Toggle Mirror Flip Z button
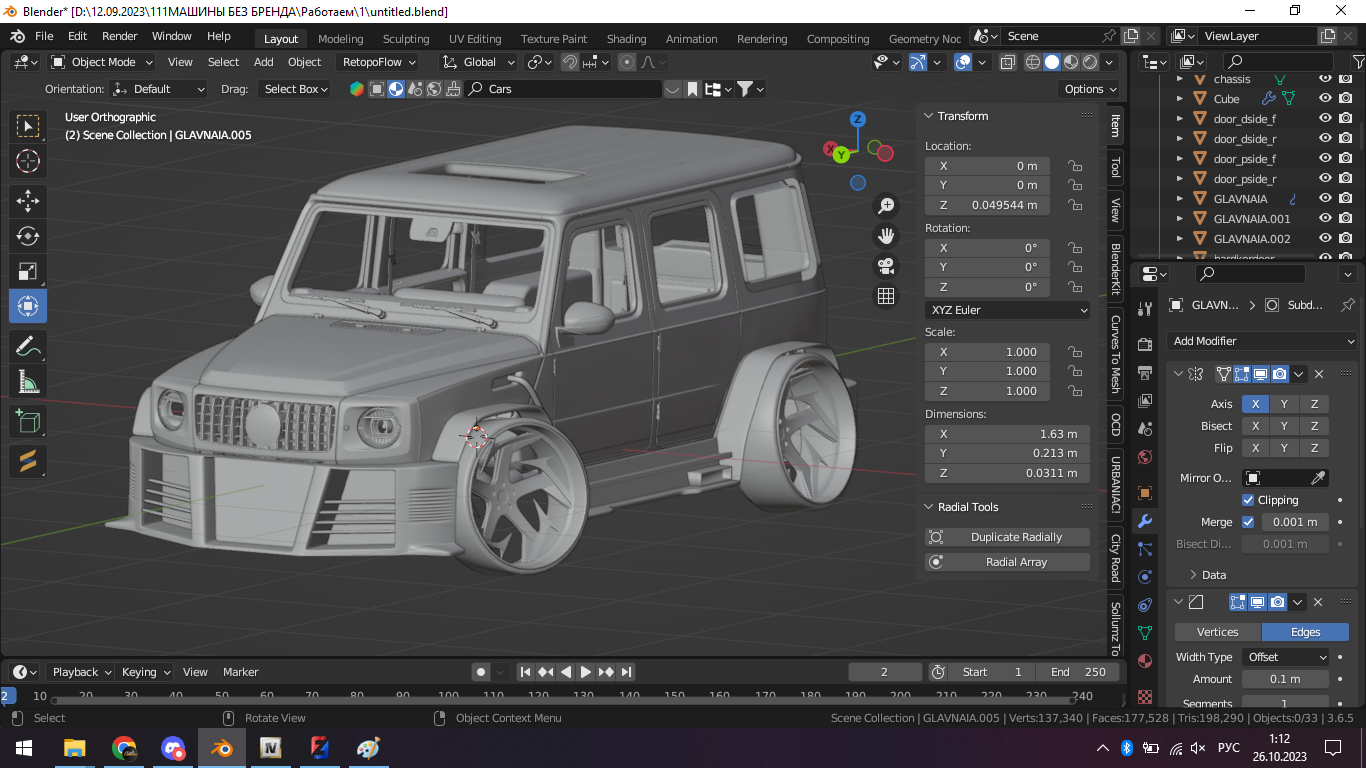The width and height of the screenshot is (1366, 768). (x=1314, y=448)
